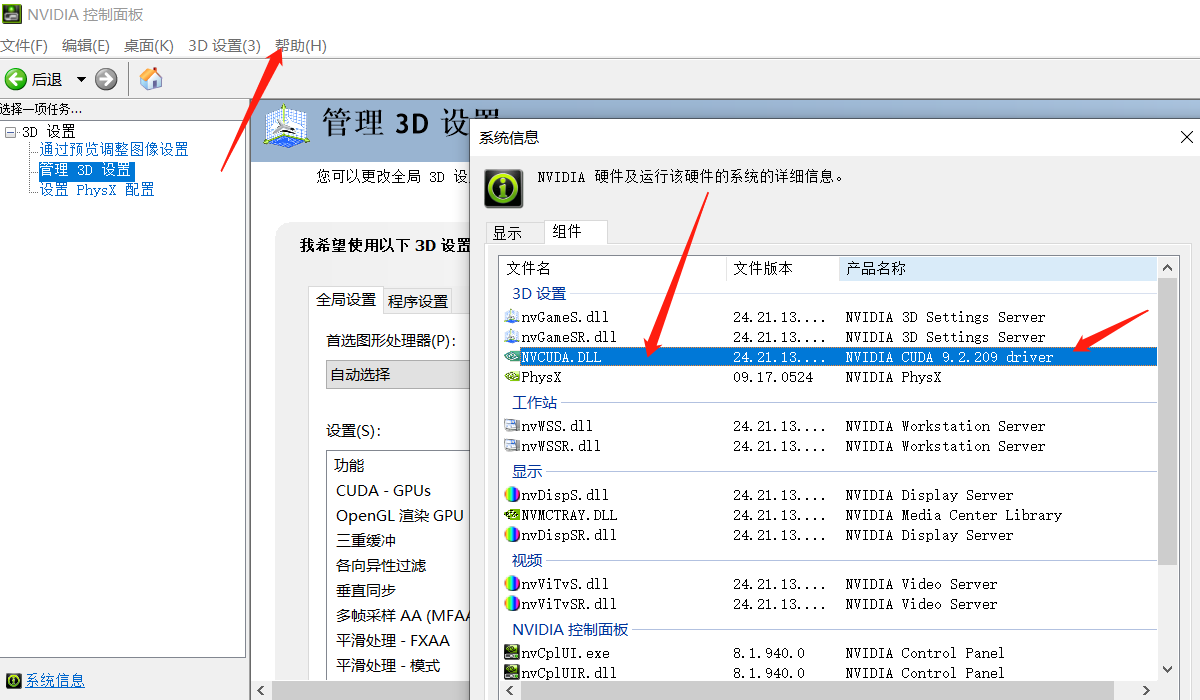Image resolution: width=1200 pixels, height=700 pixels.
Task: Select 各向异性过滤 in the settings list
Action: pos(381,565)
